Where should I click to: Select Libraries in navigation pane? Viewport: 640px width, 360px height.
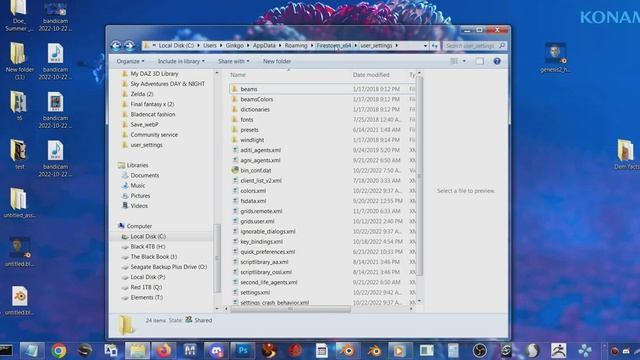[137, 165]
